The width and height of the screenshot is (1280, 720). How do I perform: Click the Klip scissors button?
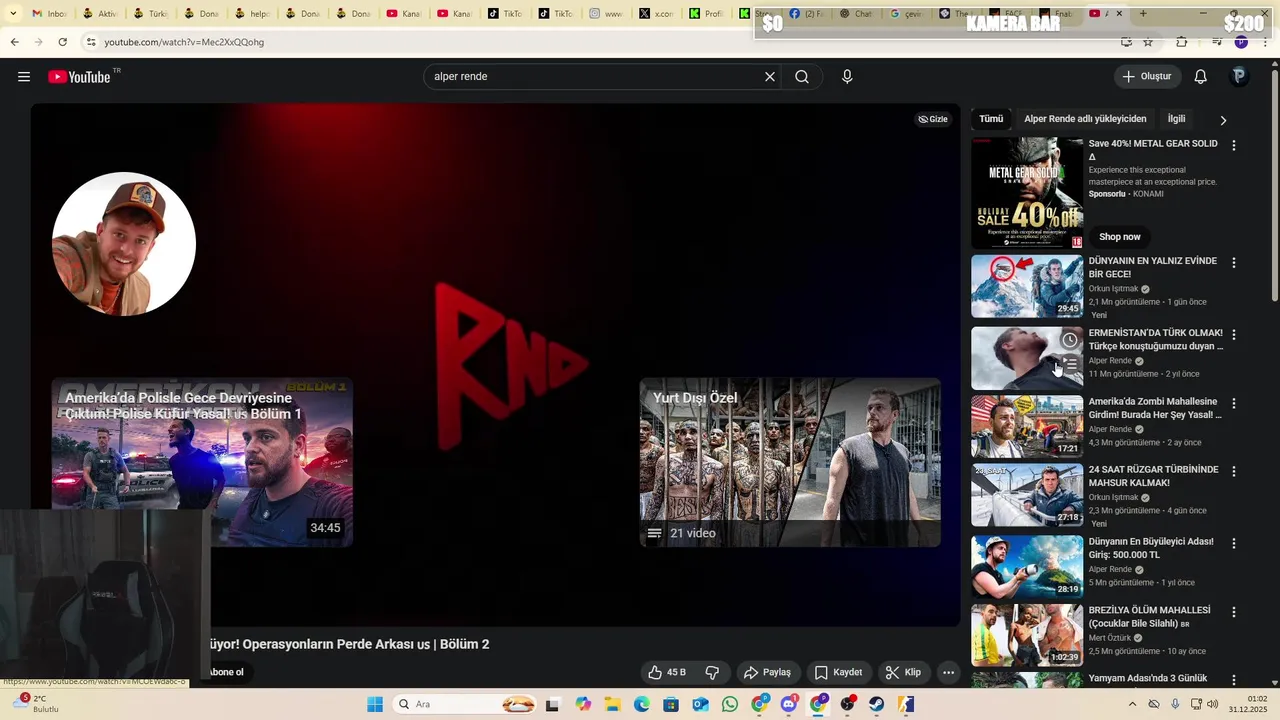(x=903, y=673)
